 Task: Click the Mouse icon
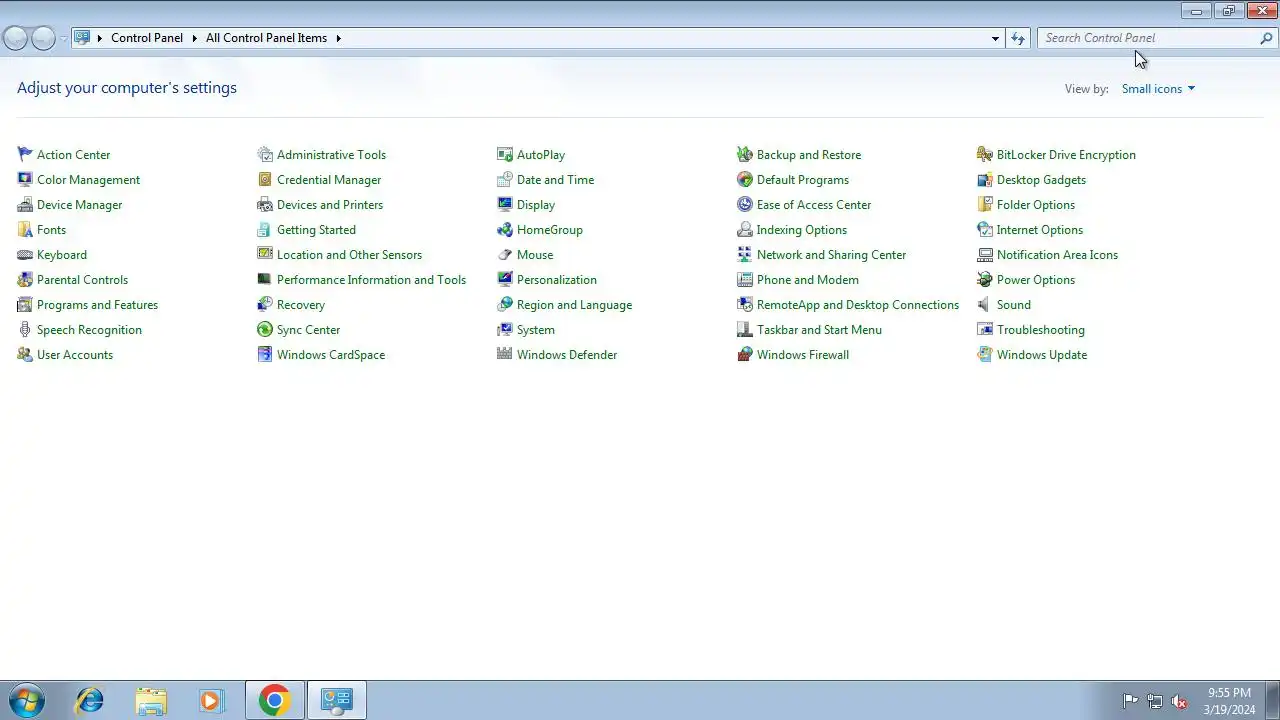click(x=505, y=254)
